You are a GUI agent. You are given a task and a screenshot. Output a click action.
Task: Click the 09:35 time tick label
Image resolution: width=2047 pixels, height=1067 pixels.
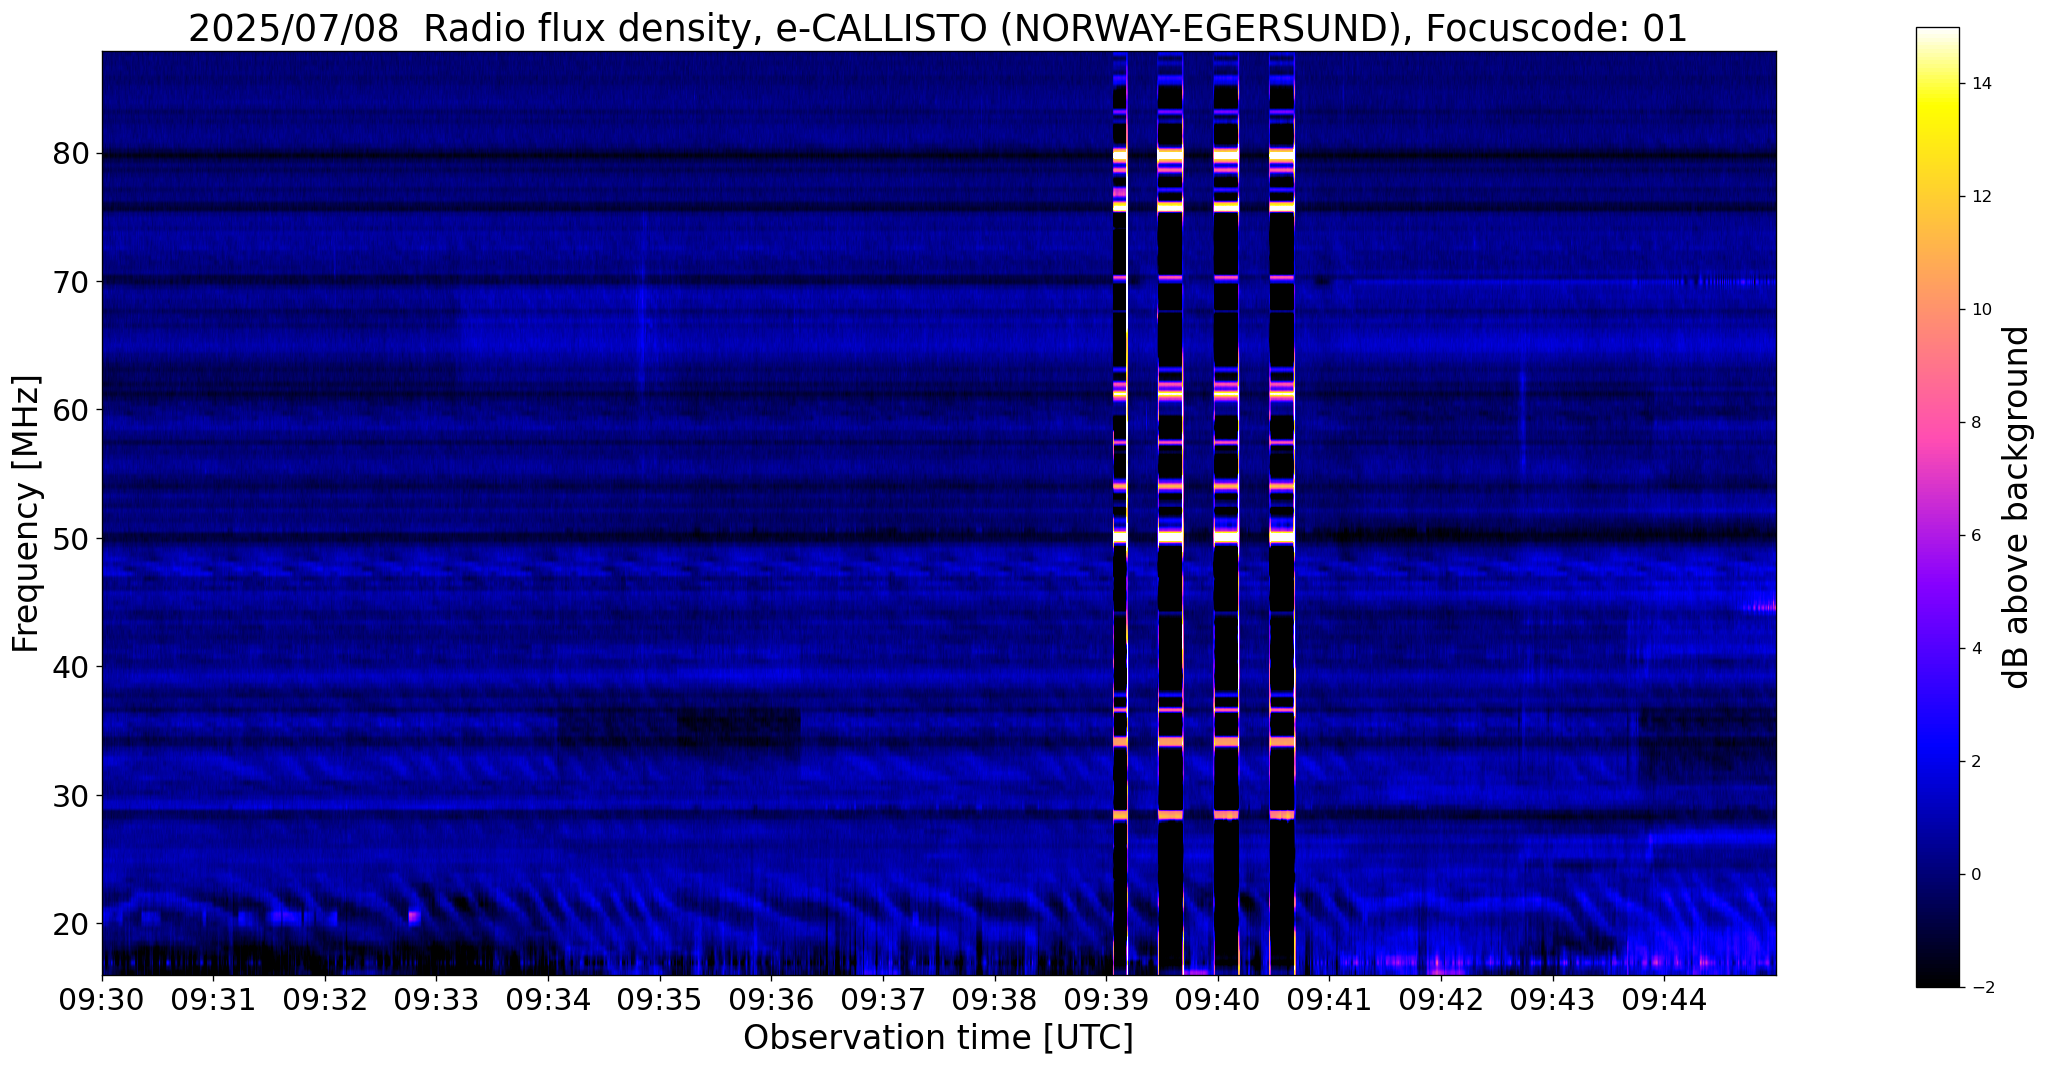[659, 1000]
